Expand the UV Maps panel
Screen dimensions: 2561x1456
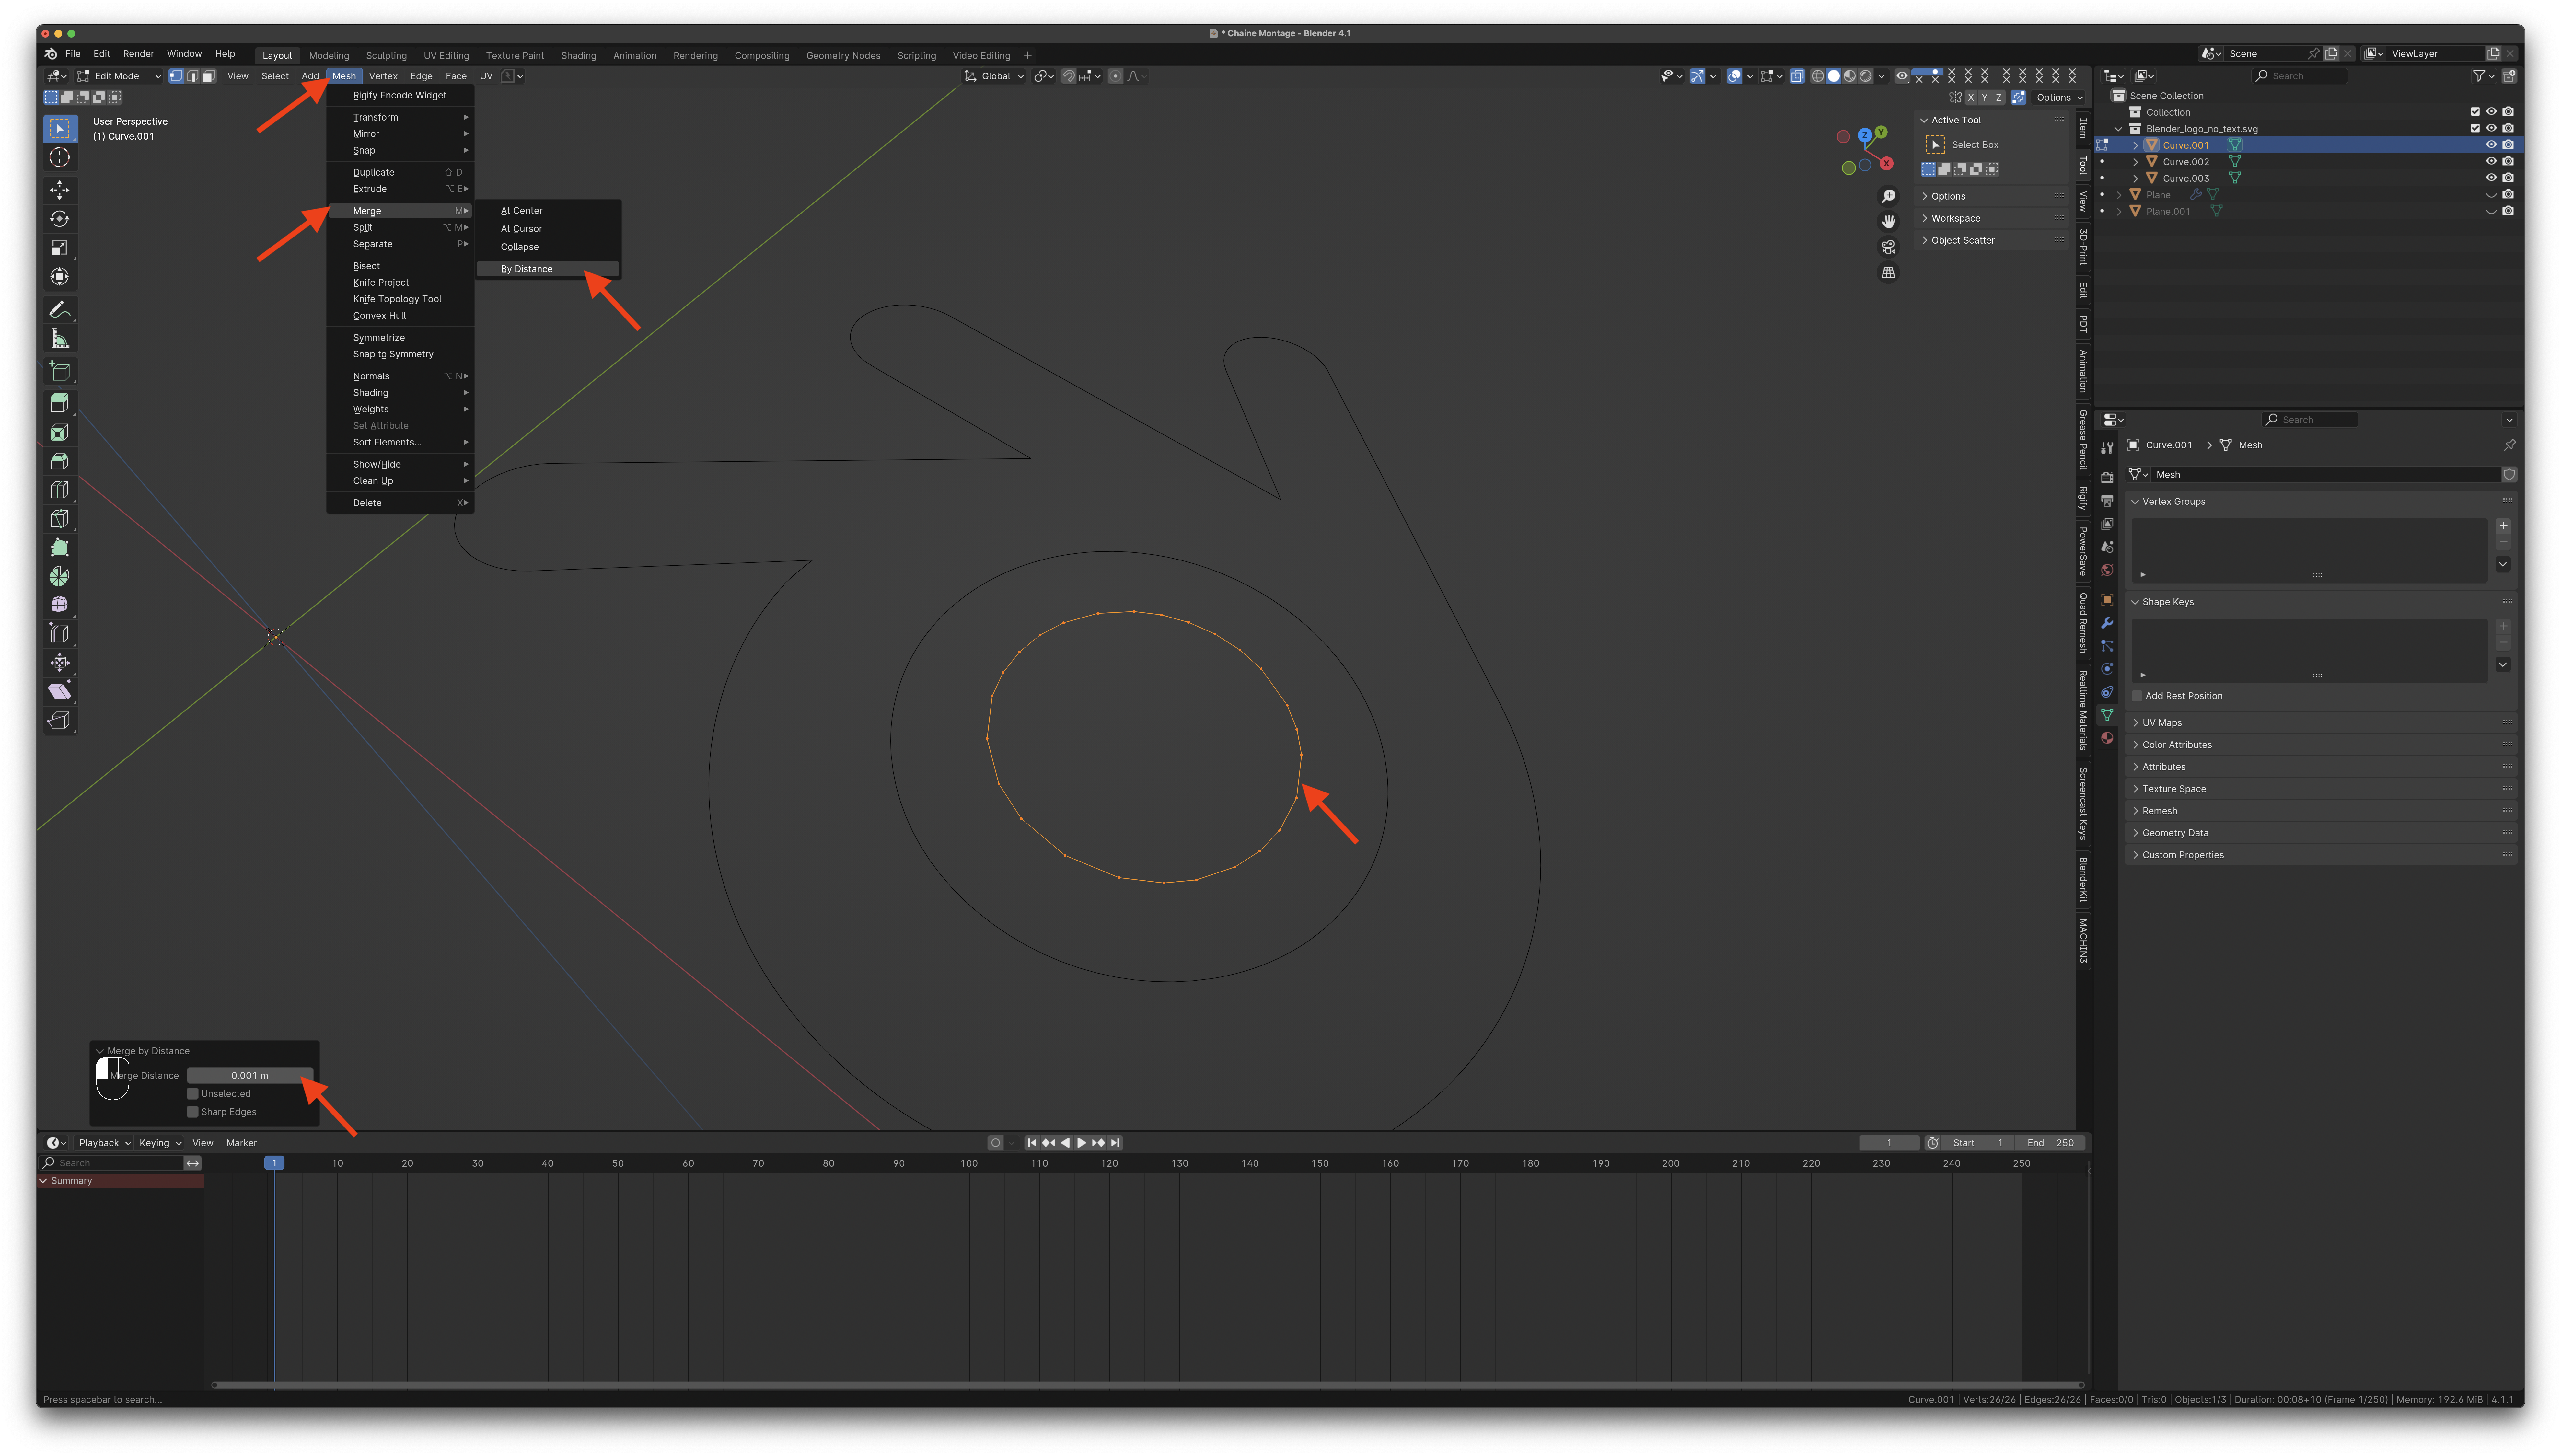click(x=2320, y=723)
